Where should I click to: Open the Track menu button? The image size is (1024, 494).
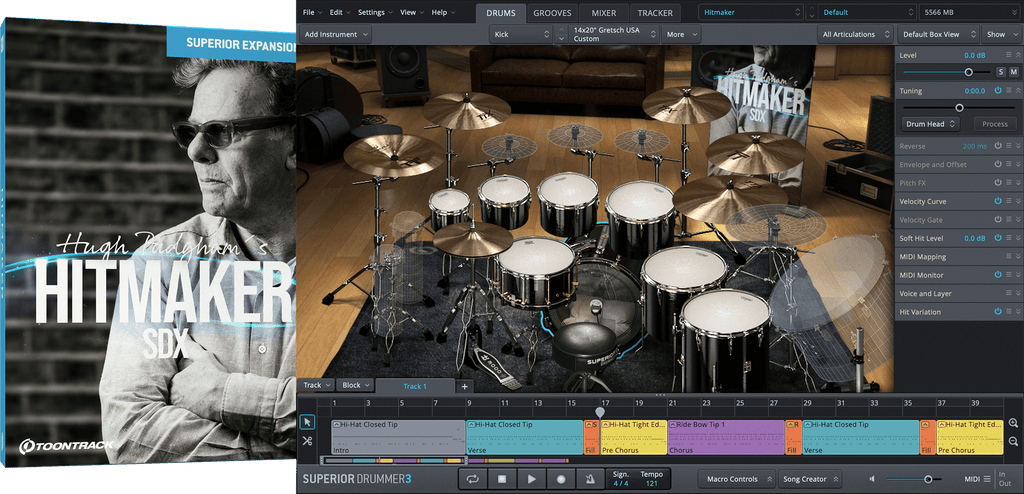click(317, 386)
